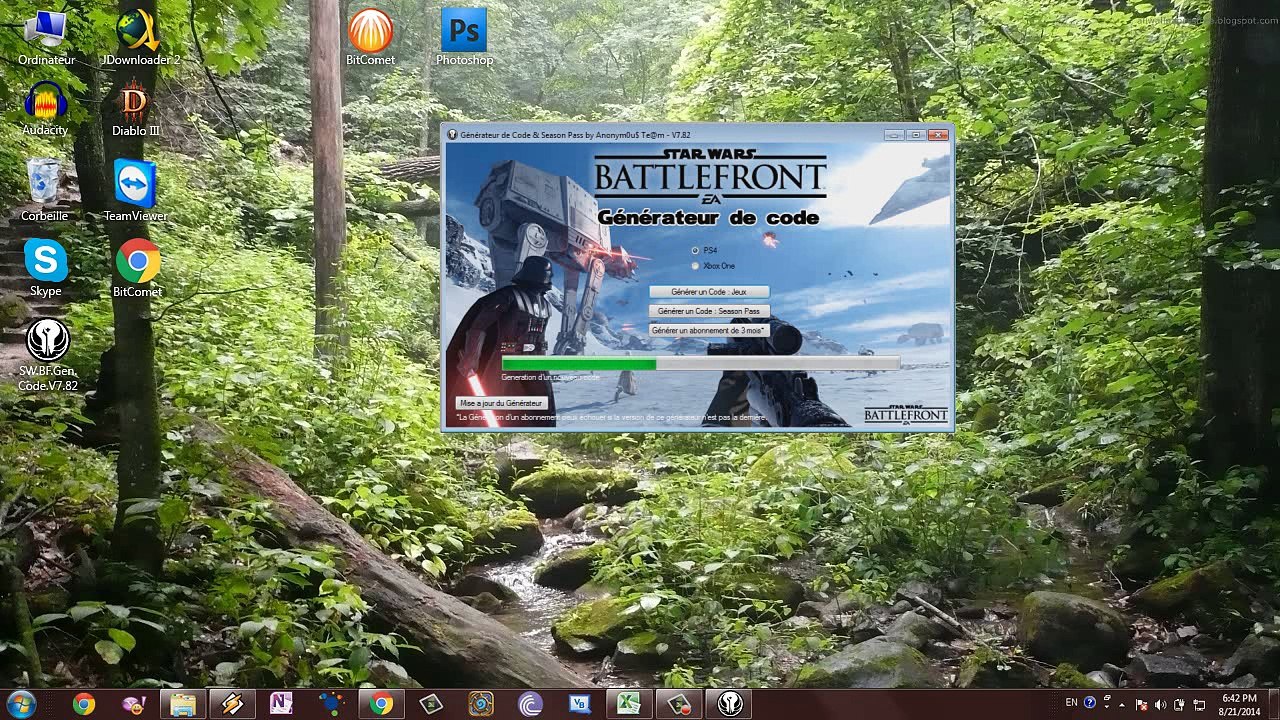
Task: Open the network tray icon
Action: click(x=1198, y=704)
